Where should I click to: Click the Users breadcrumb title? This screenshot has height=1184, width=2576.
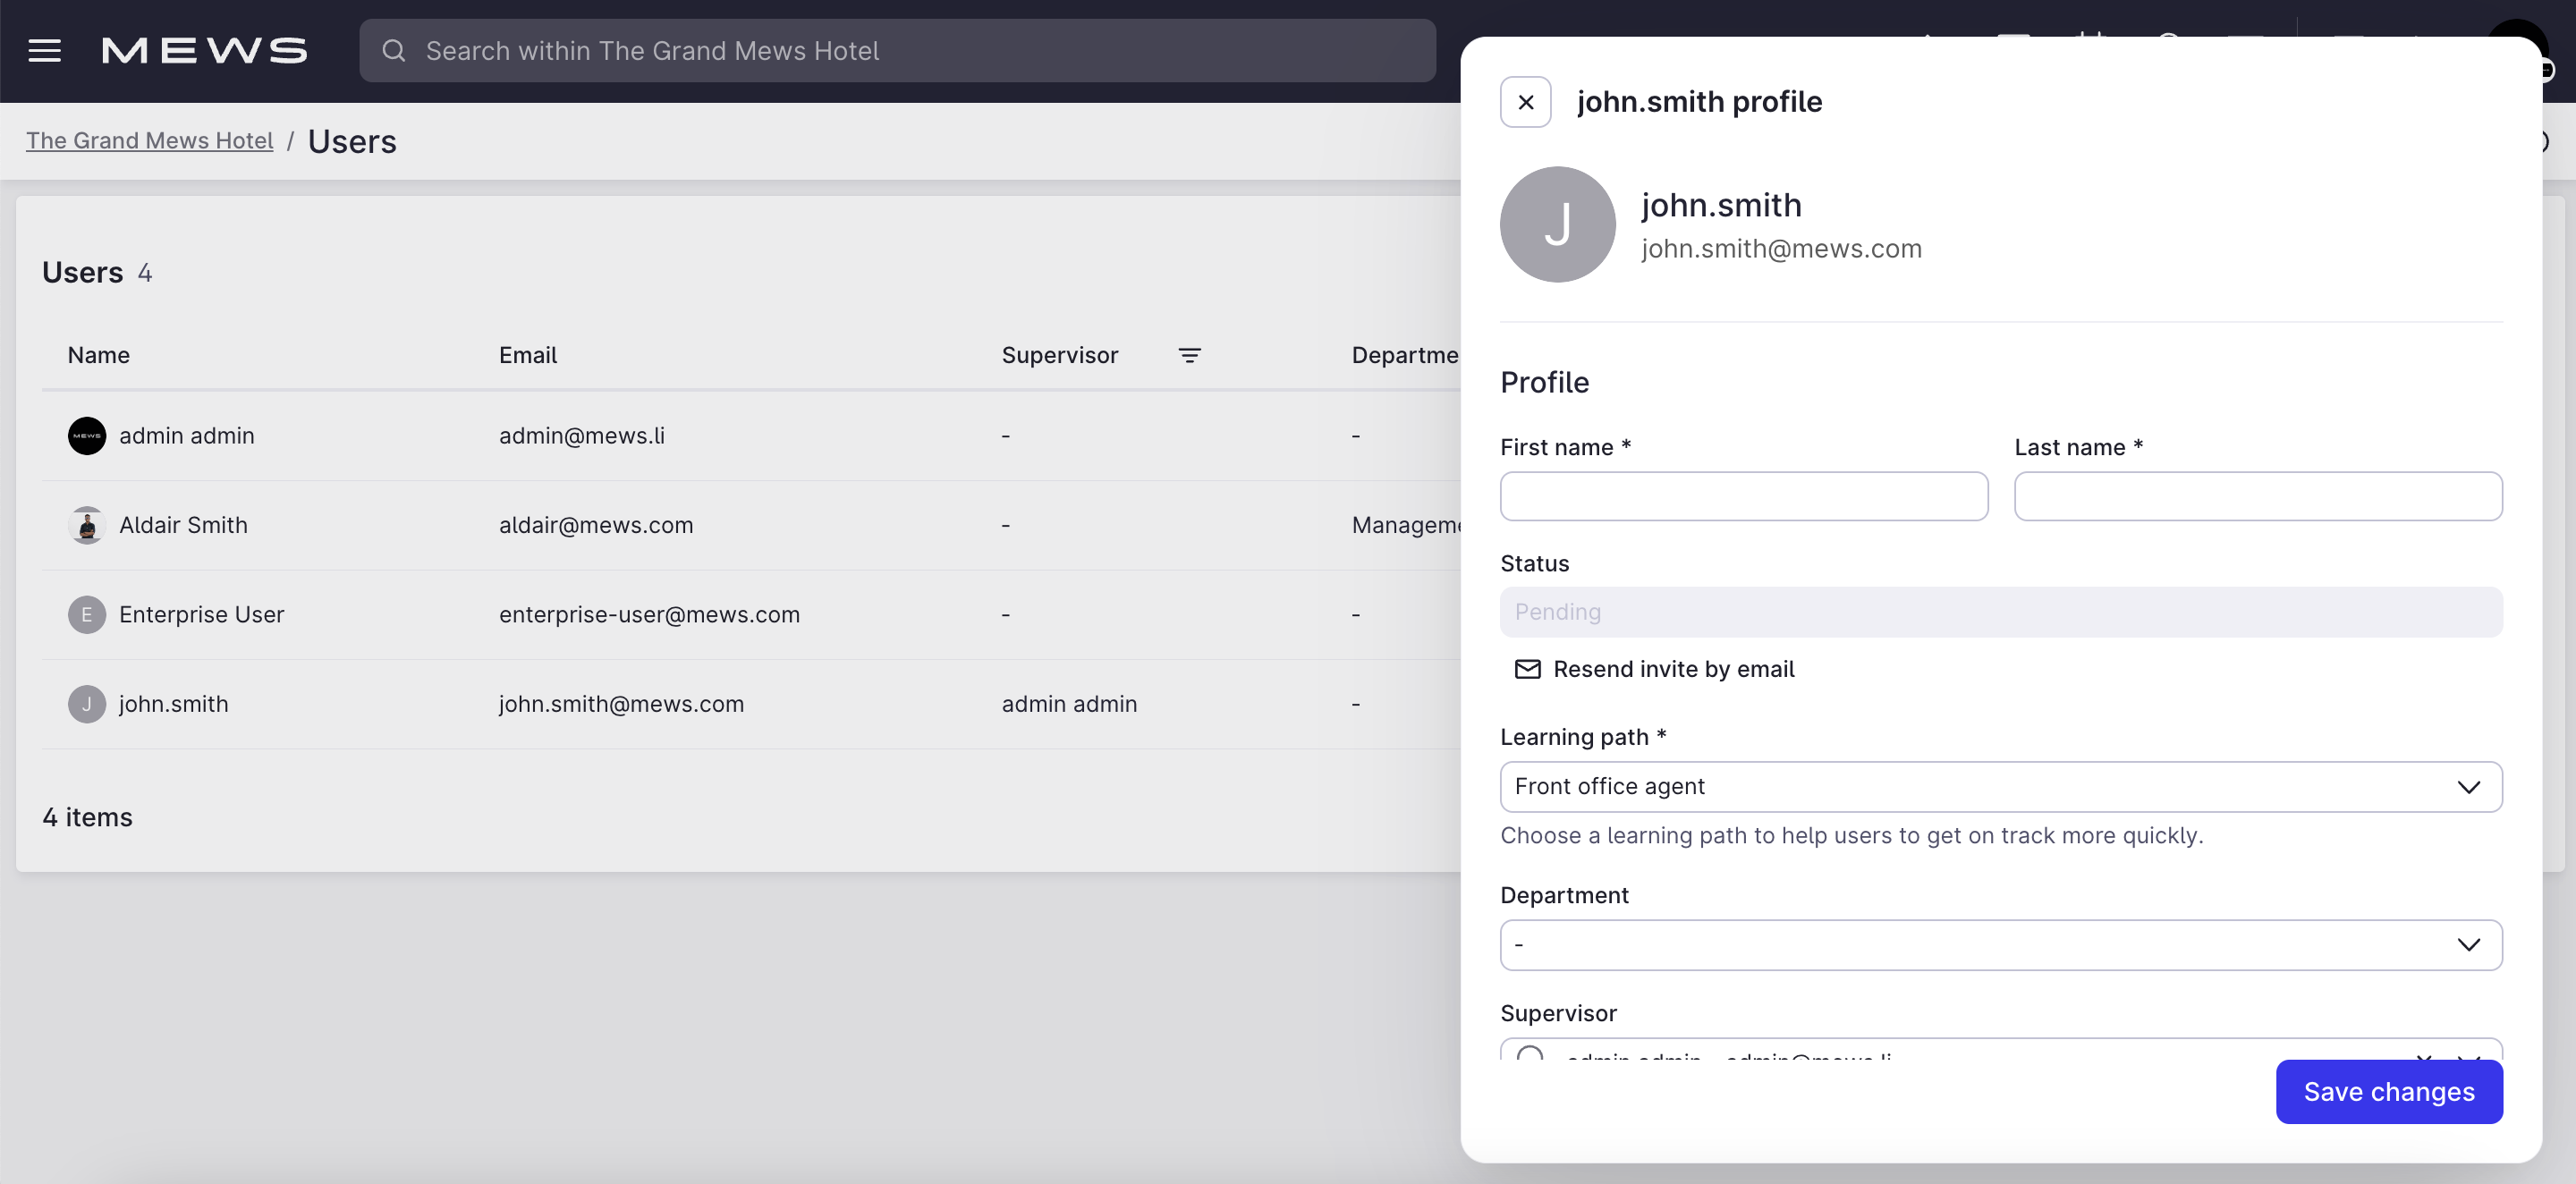[352, 141]
